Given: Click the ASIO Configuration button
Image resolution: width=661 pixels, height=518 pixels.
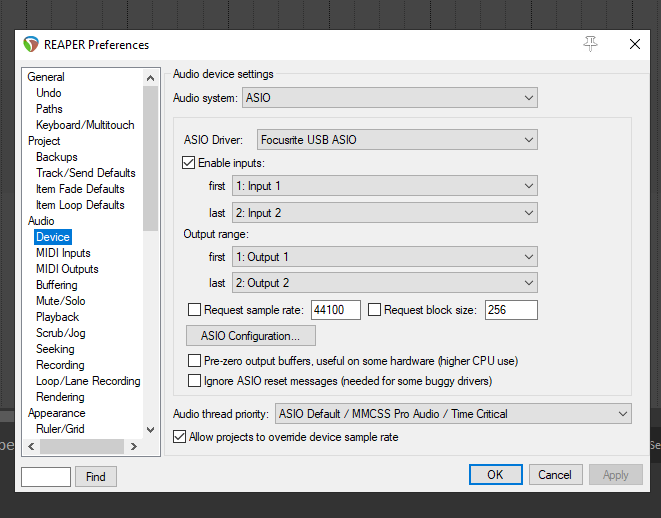Looking at the screenshot, I should (251, 336).
